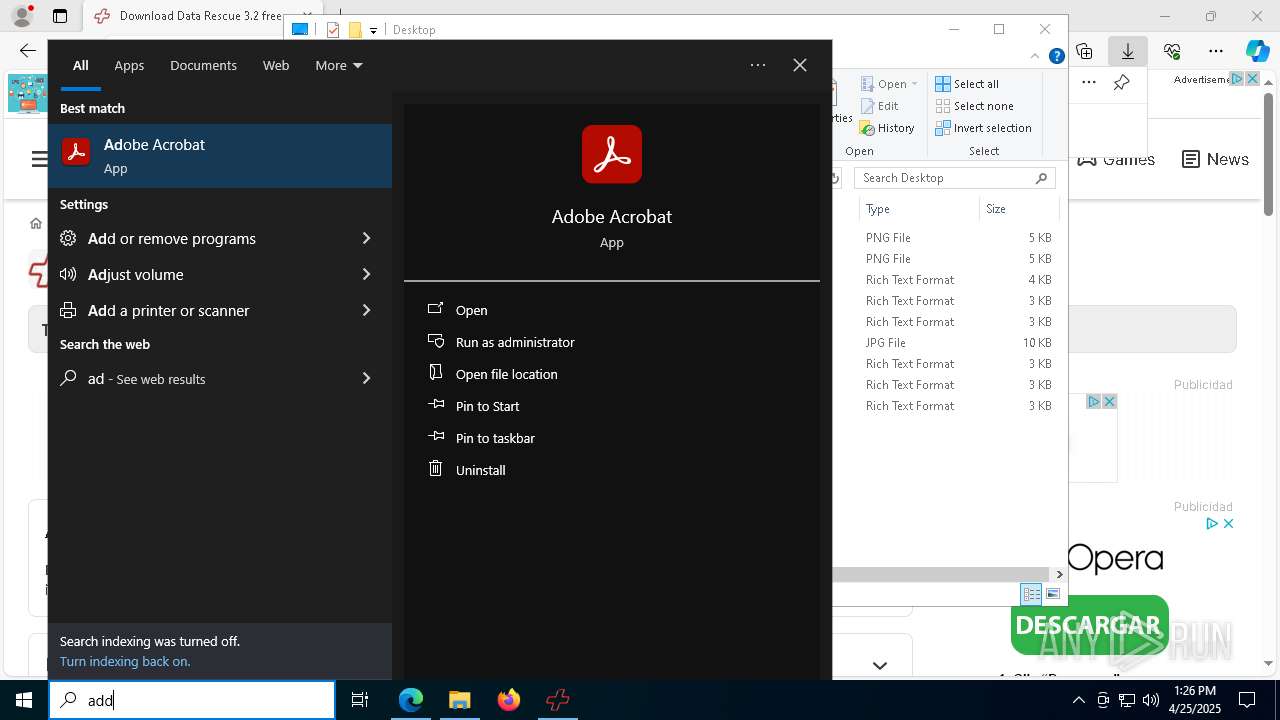Screen dimensions: 1280x720
Task: Click the DESCARGAR ad button
Action: pos(1089,626)
